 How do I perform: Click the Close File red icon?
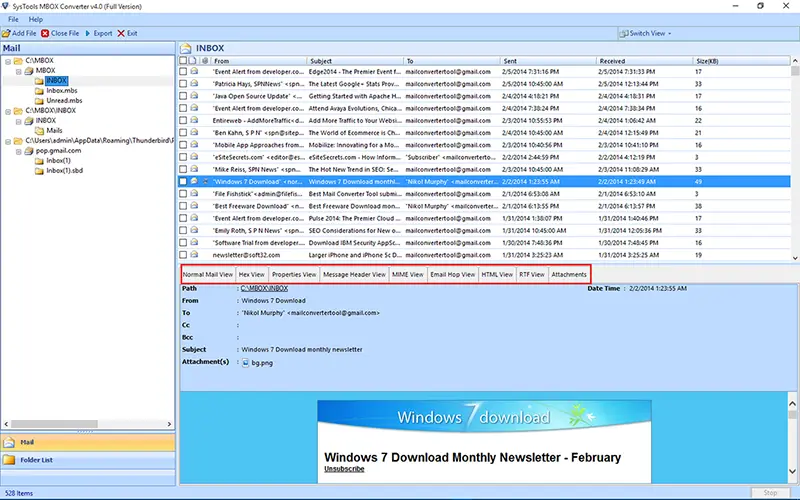pos(45,34)
